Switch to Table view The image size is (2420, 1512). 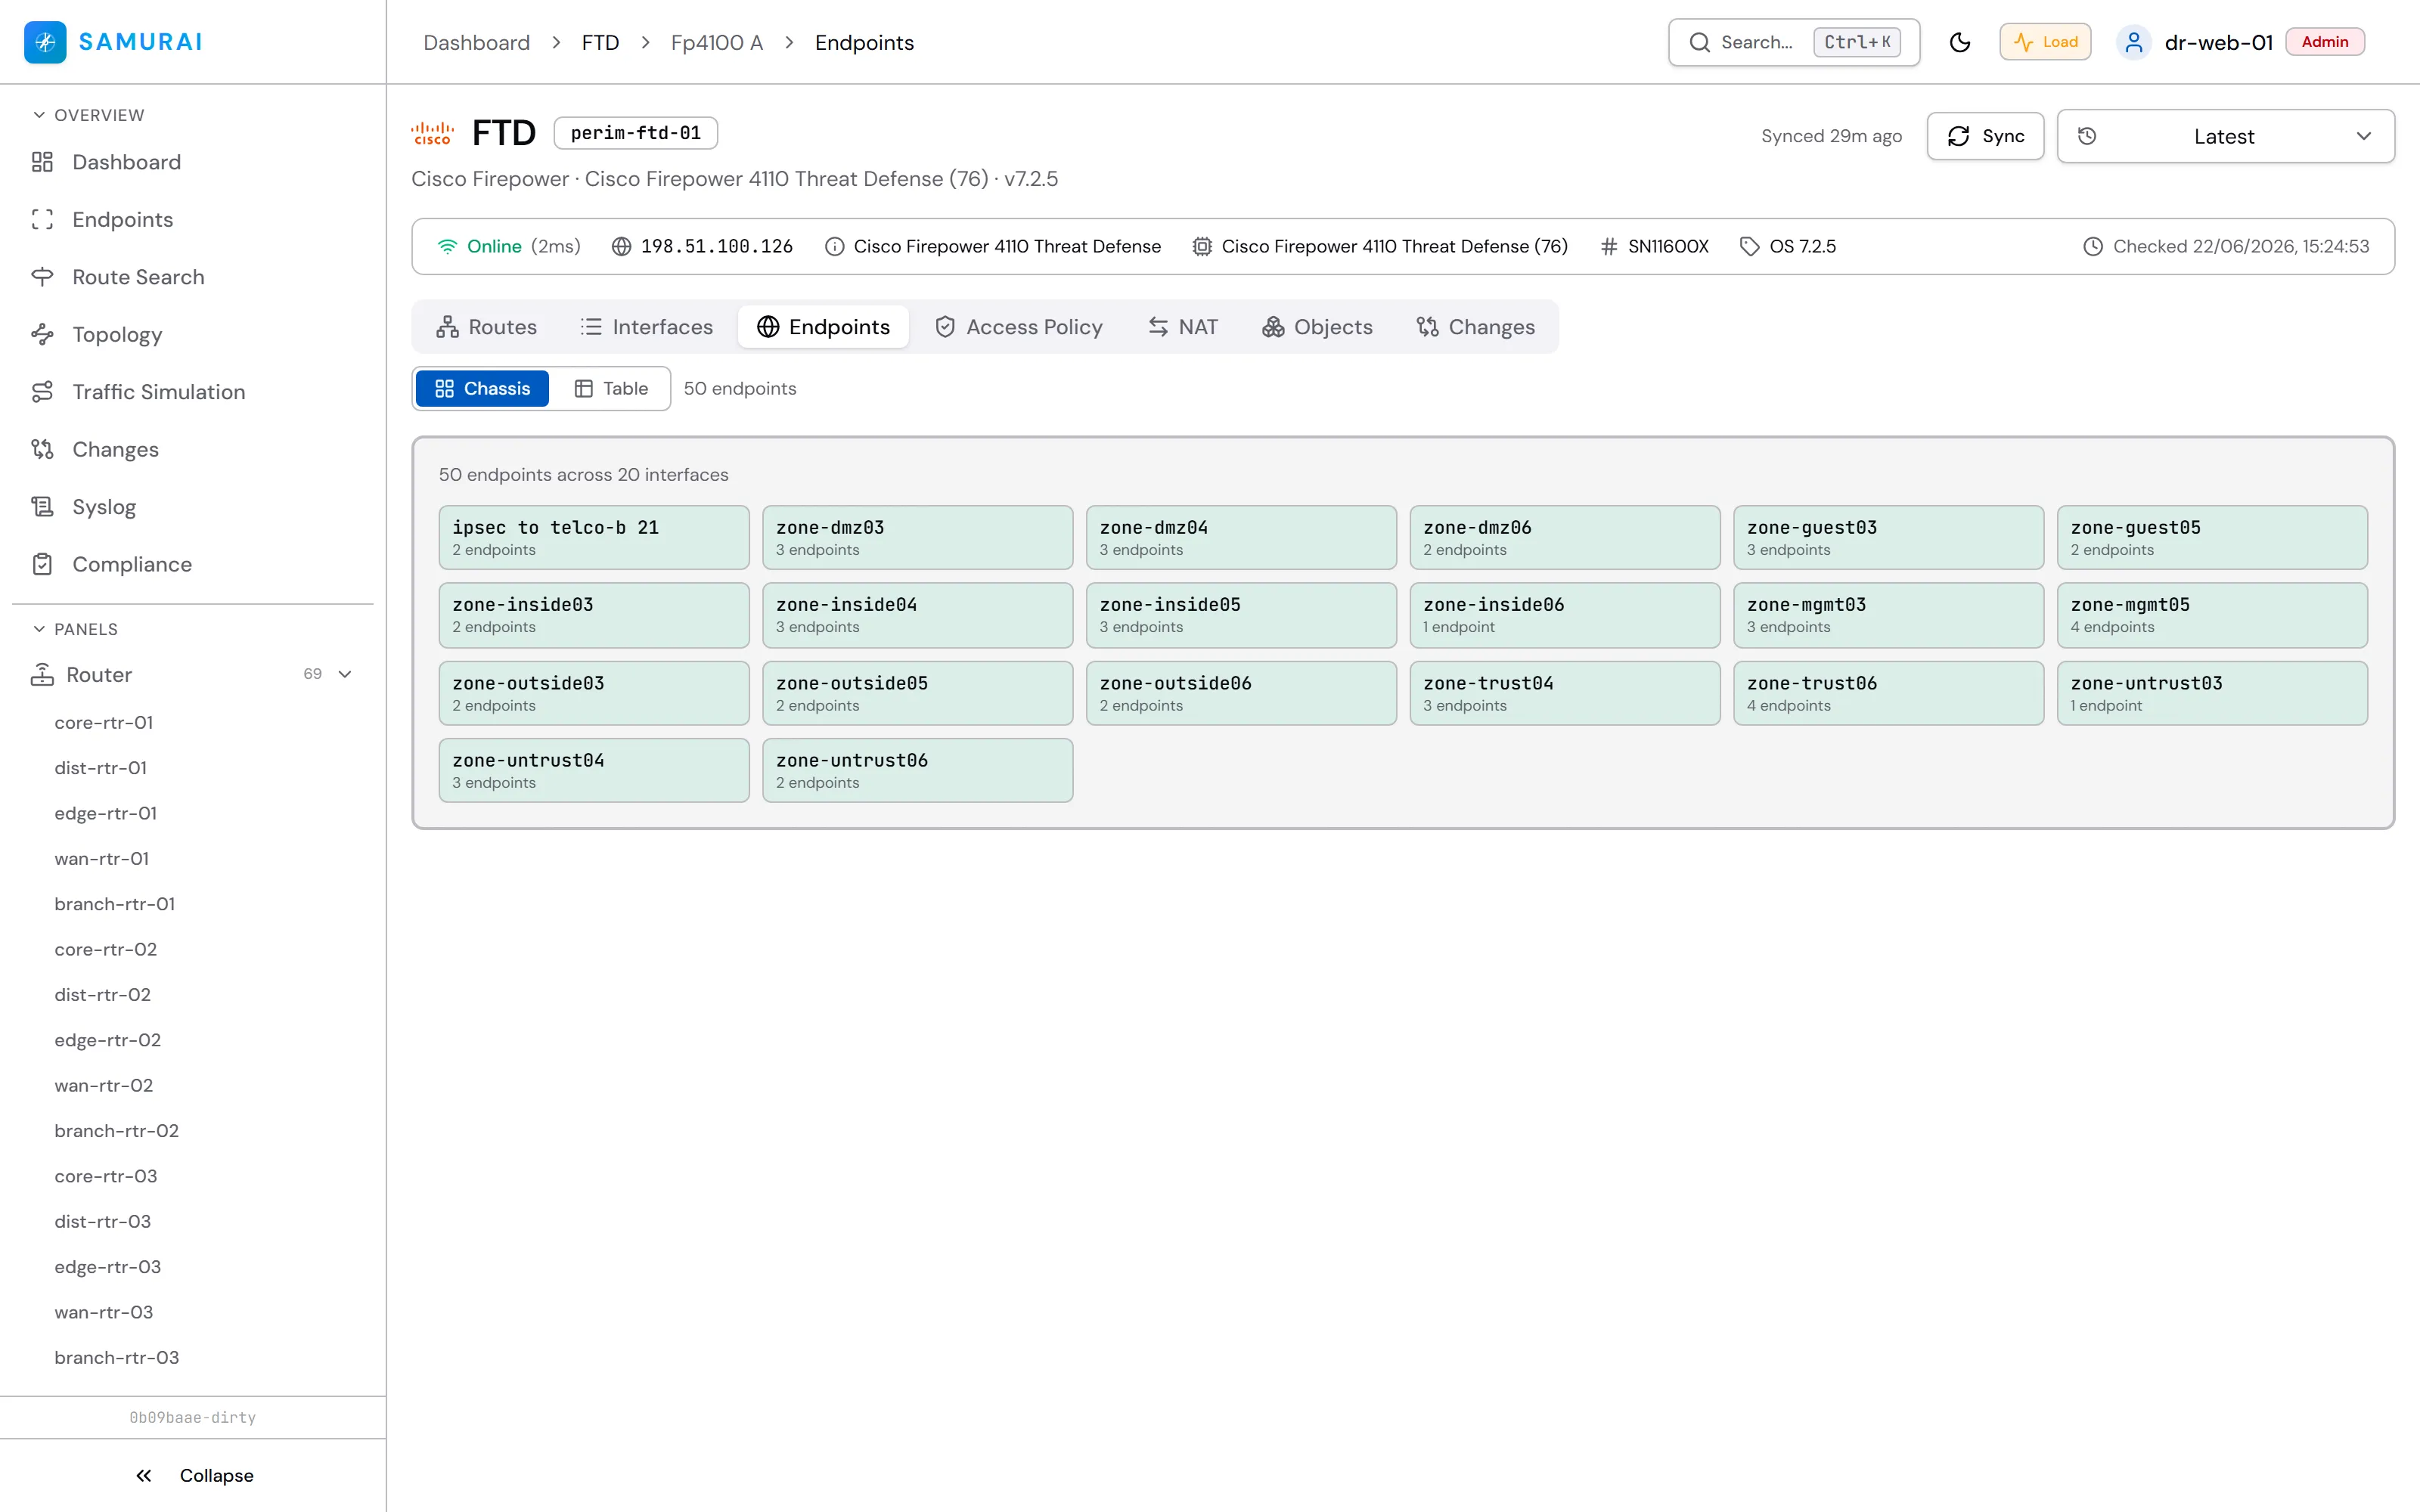click(611, 389)
